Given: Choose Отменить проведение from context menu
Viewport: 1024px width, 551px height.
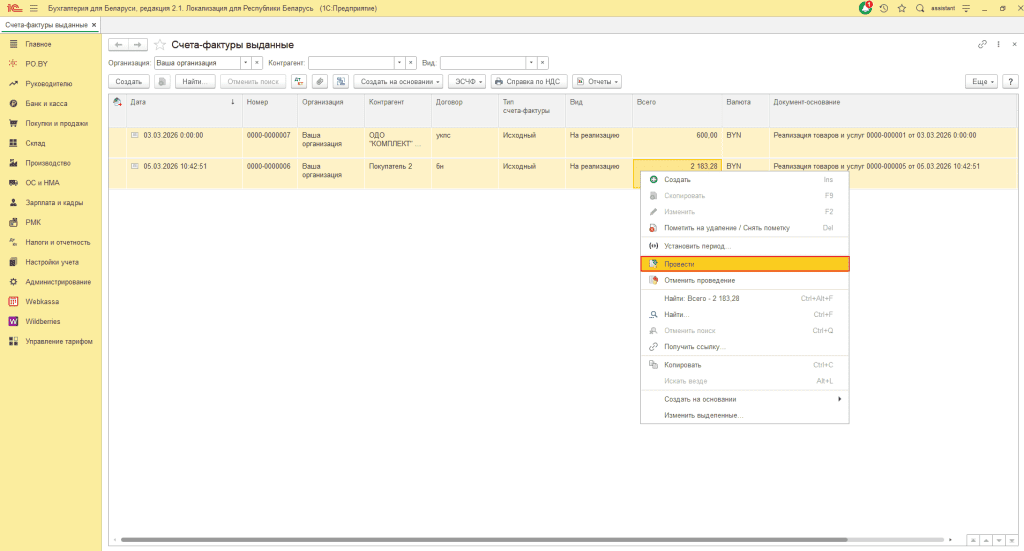Looking at the screenshot, I should (699, 280).
